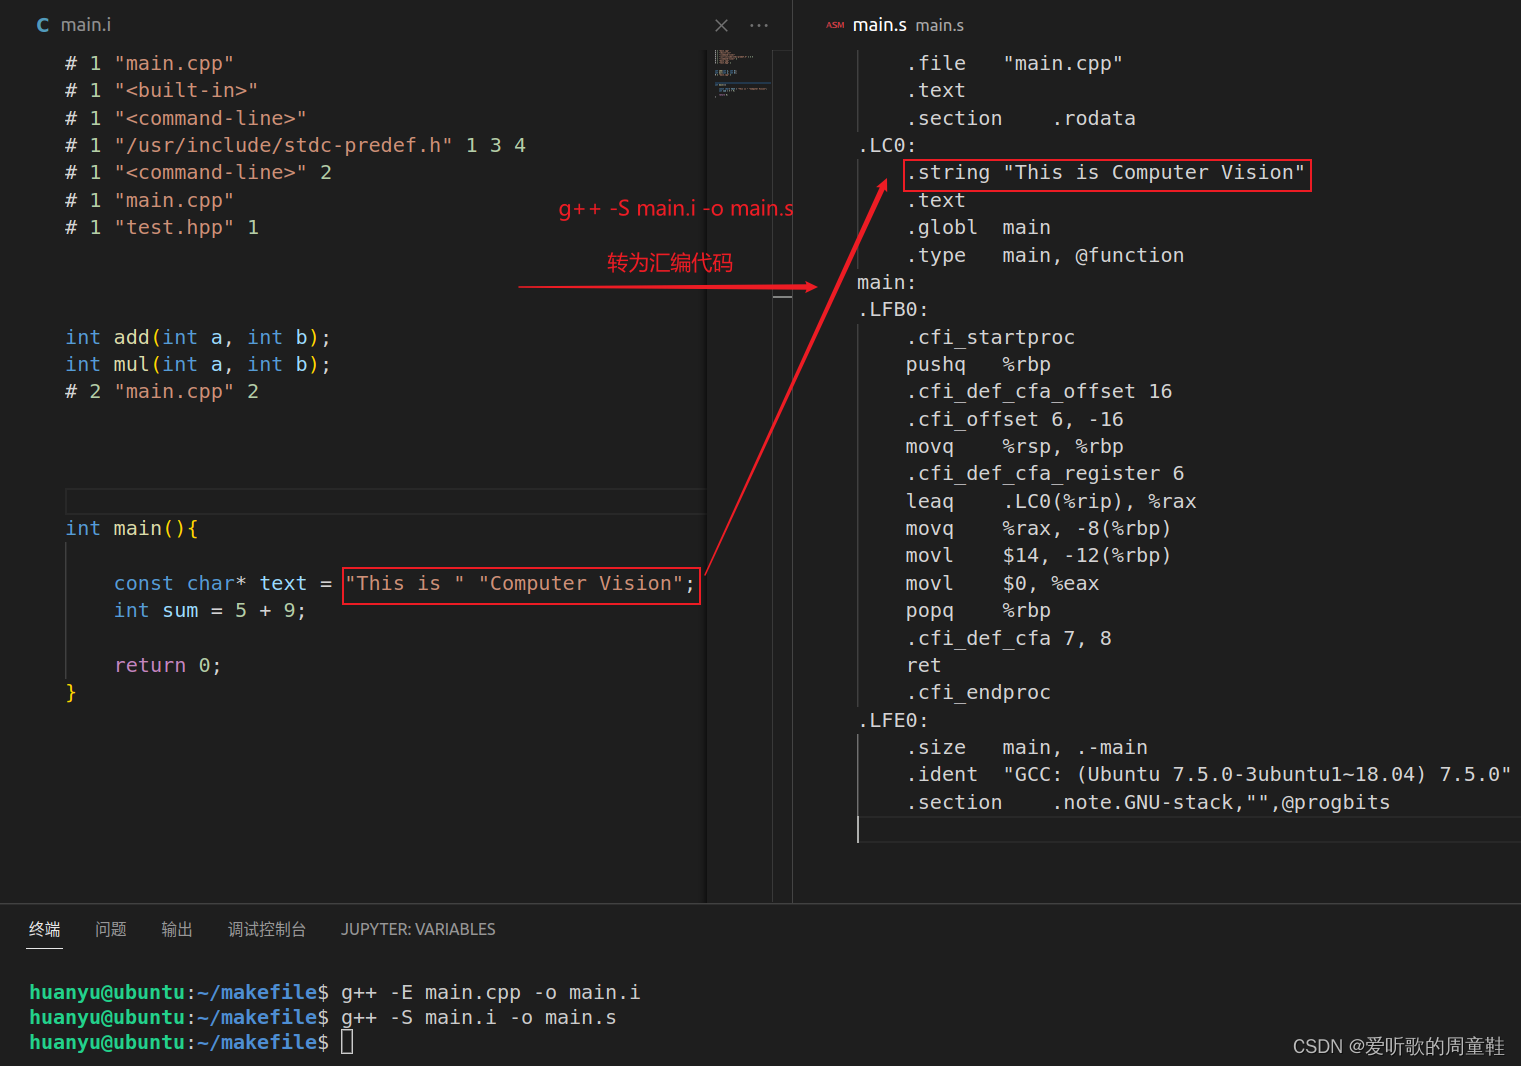Click the '.cfi_def_cfa 7, 8' line

pos(1009,638)
